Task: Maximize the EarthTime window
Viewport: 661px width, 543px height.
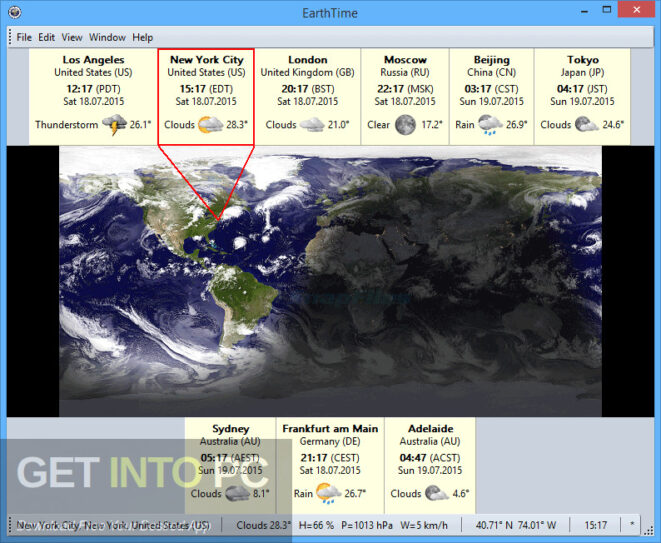Action: 607,10
